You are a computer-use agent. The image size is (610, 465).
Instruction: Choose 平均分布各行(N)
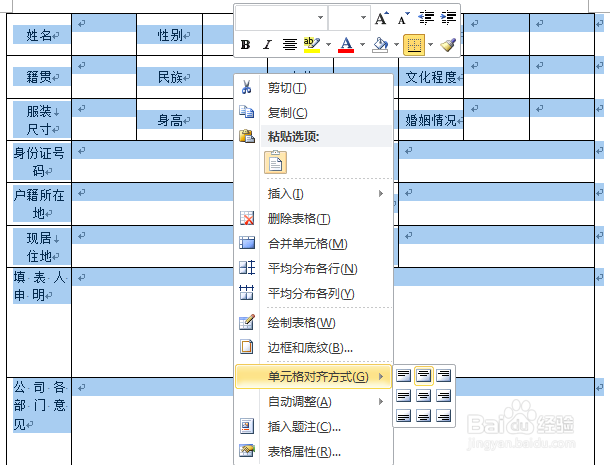pos(314,268)
